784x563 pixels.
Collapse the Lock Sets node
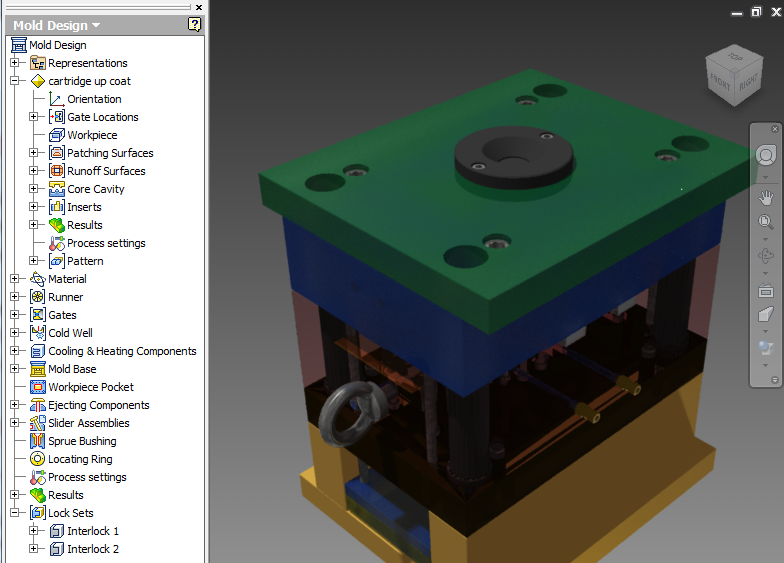click(14, 512)
